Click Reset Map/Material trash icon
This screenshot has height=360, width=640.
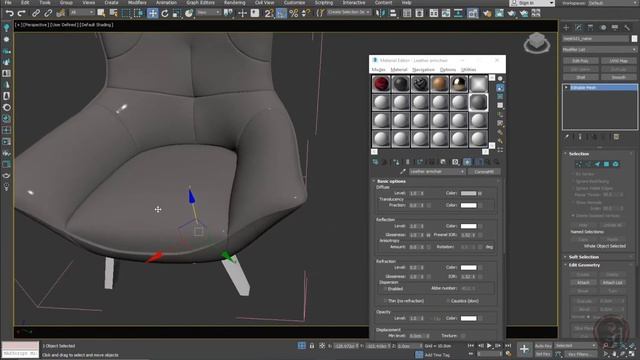(x=407, y=162)
